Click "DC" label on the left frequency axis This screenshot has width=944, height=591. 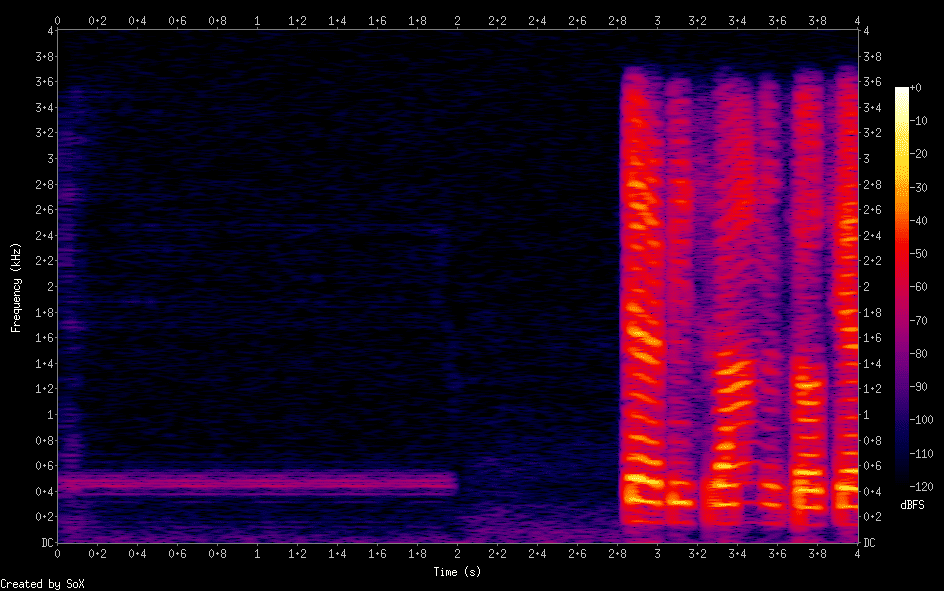[x=47, y=543]
